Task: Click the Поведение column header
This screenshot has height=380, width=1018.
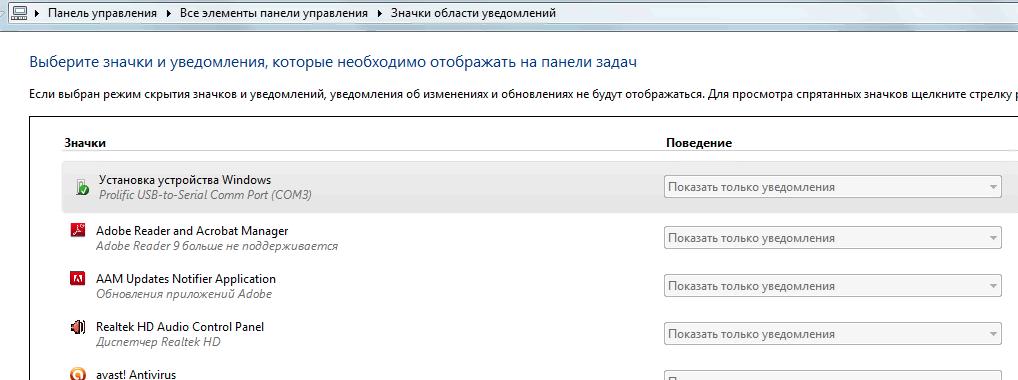Action: [699, 143]
